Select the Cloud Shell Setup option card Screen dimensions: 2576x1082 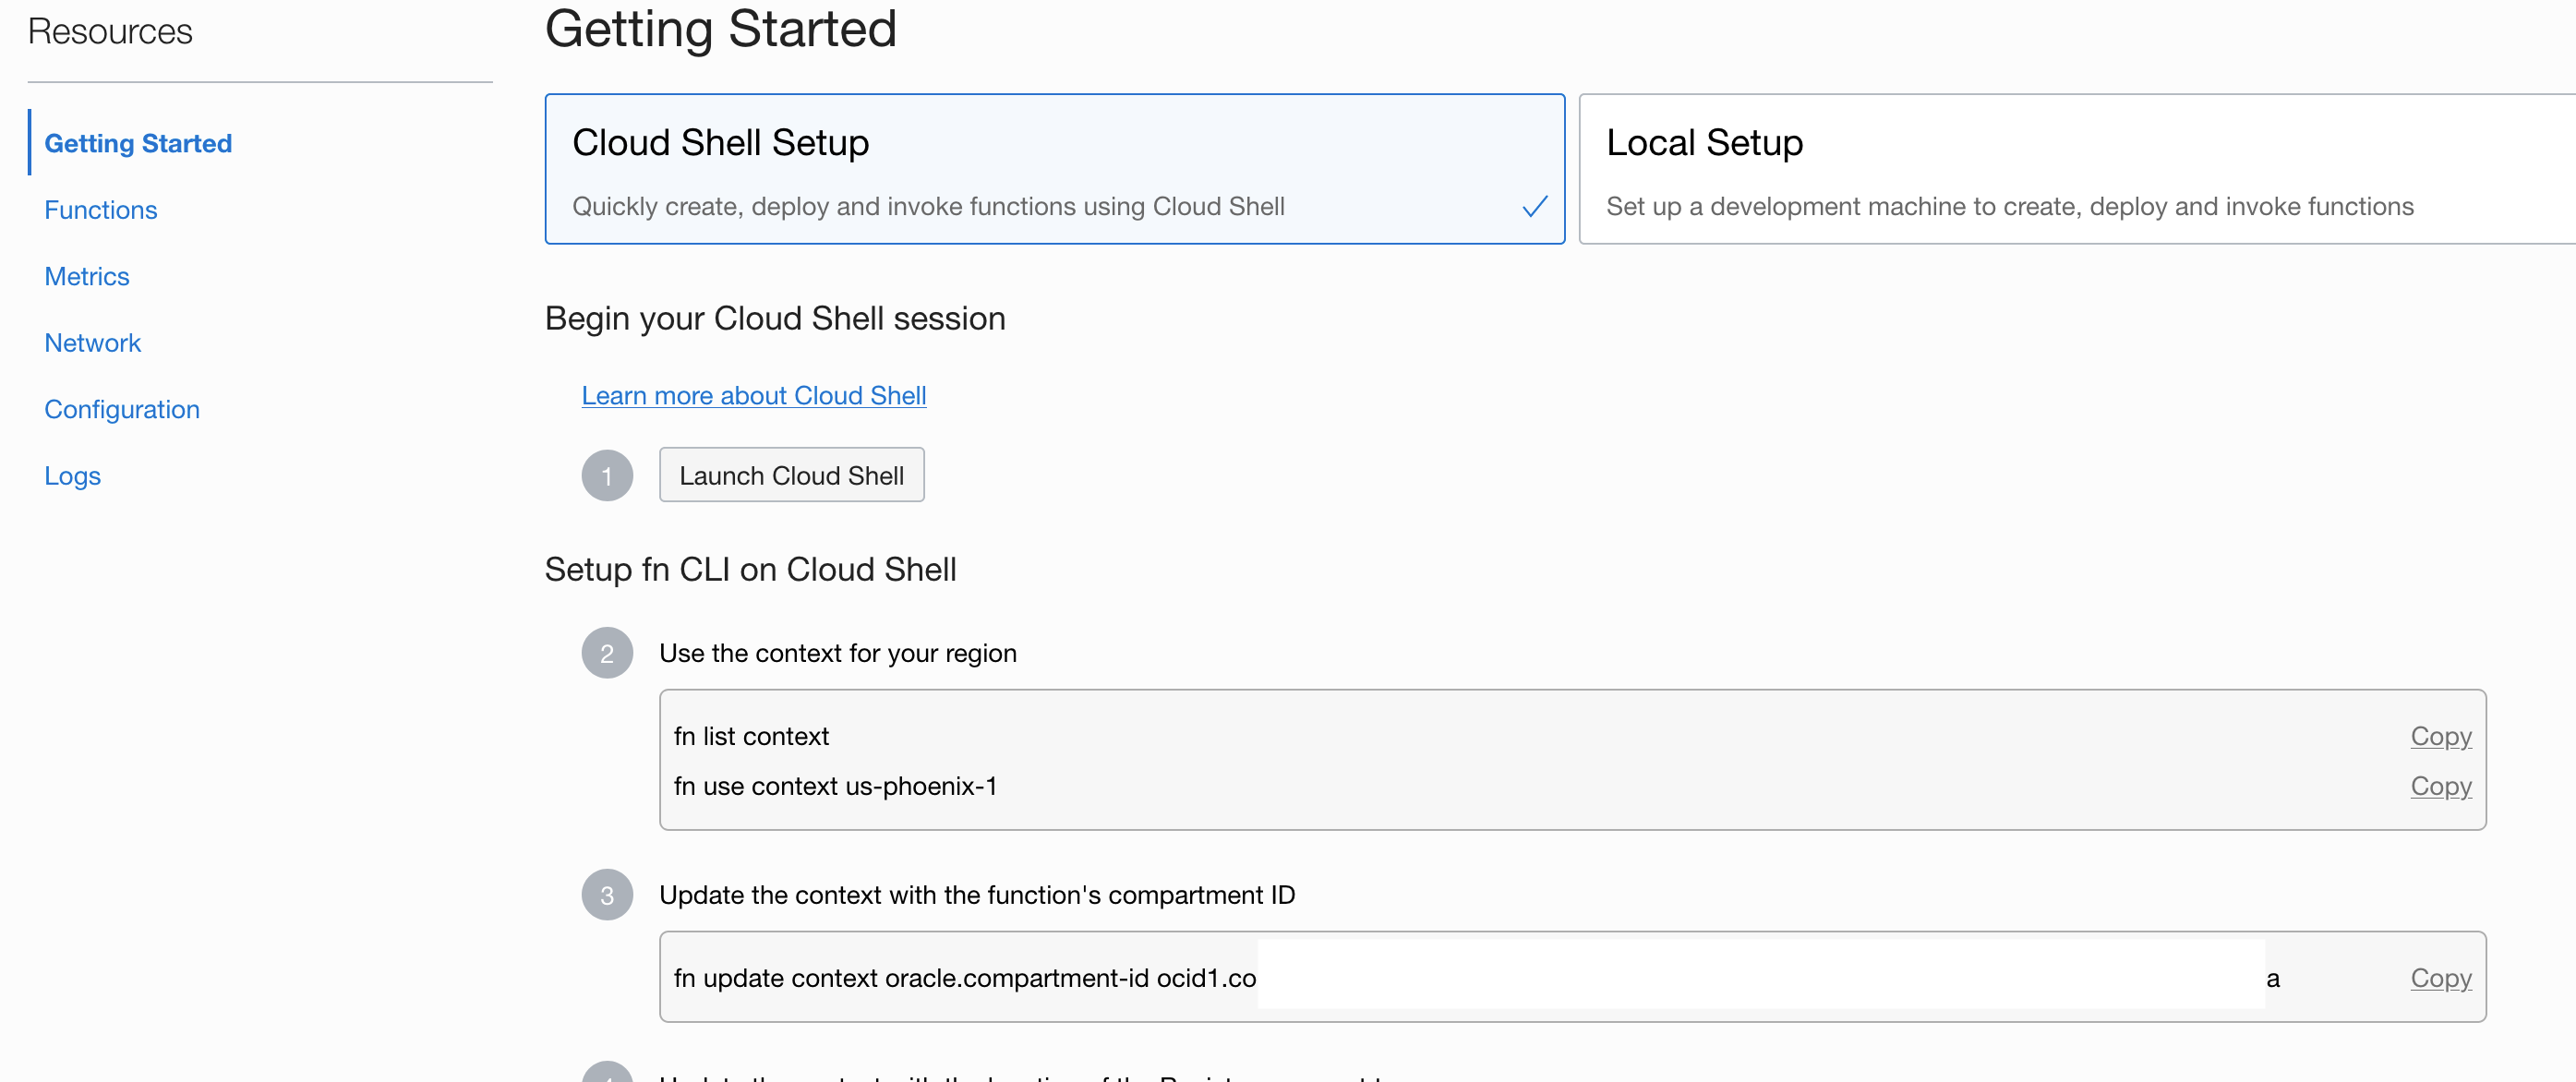point(1054,168)
